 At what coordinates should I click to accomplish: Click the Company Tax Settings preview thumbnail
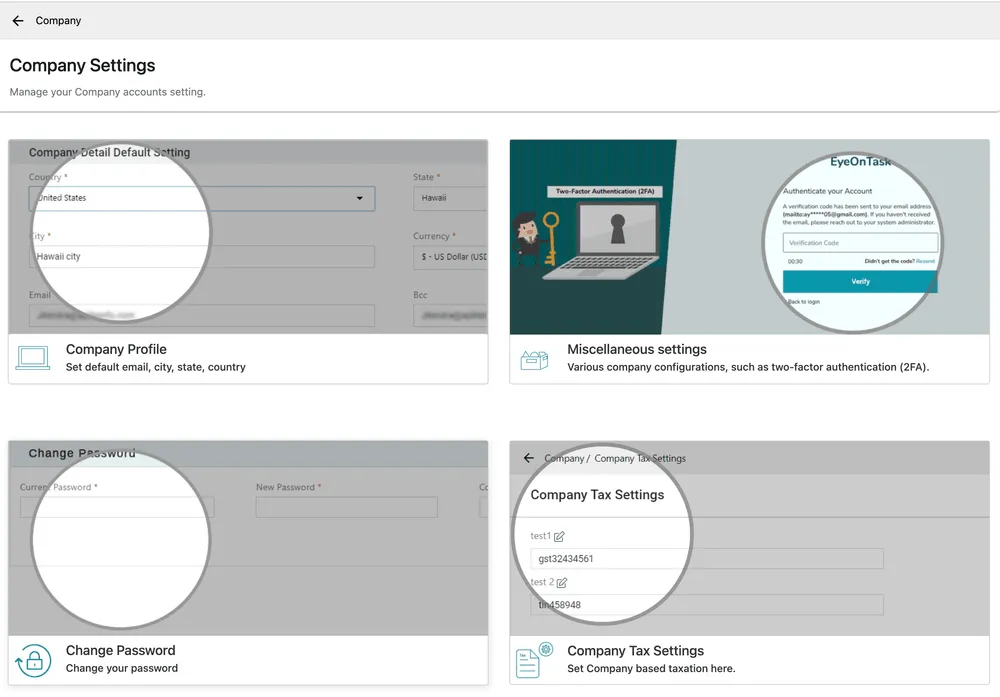749,538
